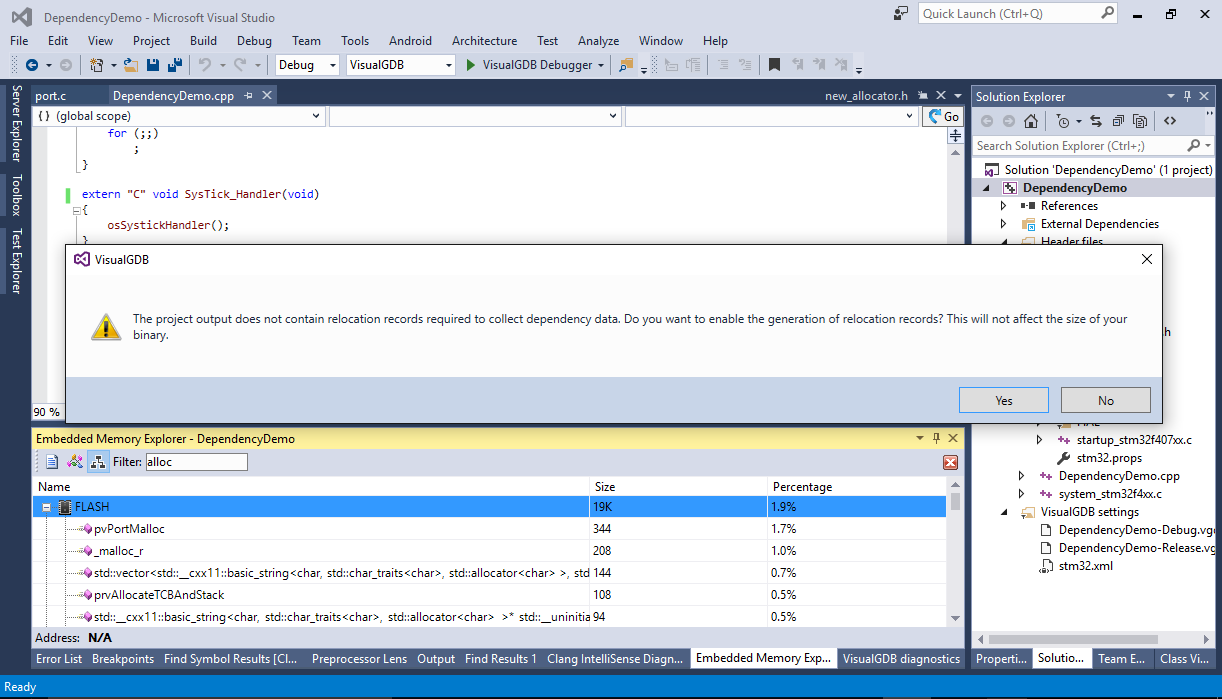
Task: Open the Solution Explorer window options dropdown
Action: click(x=1171, y=96)
